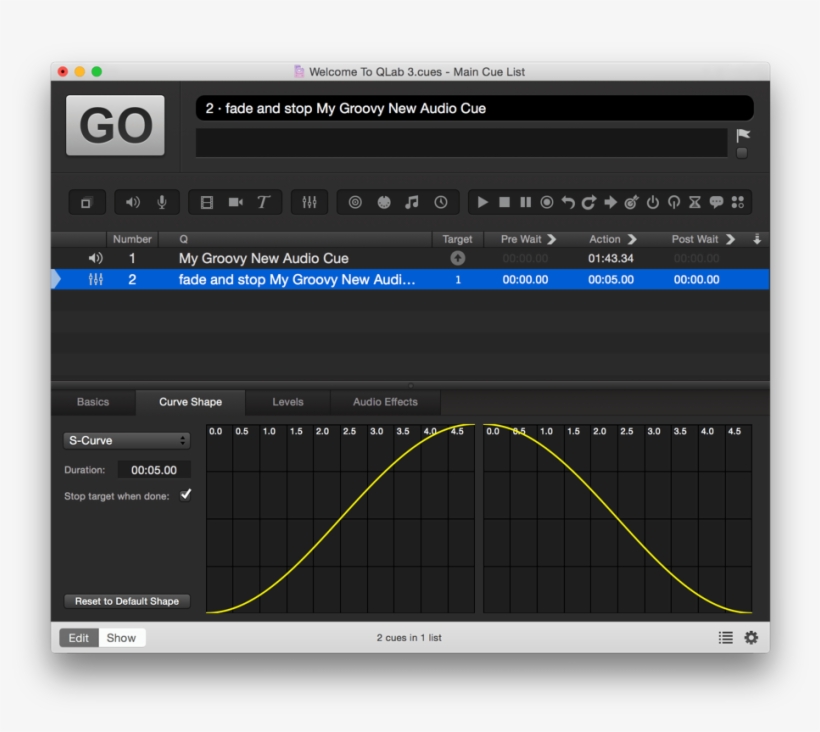Add a new Audio cue from toolbar
Viewport: 820px width, 732px height.
[133, 202]
